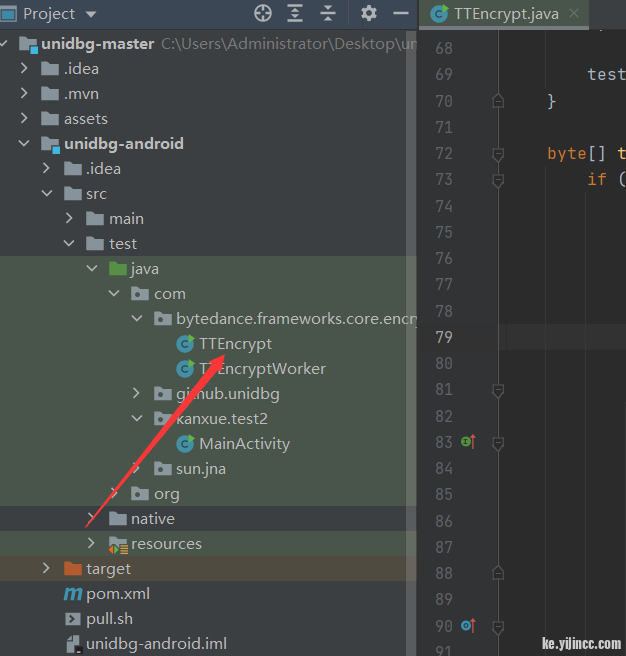This screenshot has height=656, width=626.
Task: Expand the target folder
Action: pyautogui.click(x=46, y=568)
